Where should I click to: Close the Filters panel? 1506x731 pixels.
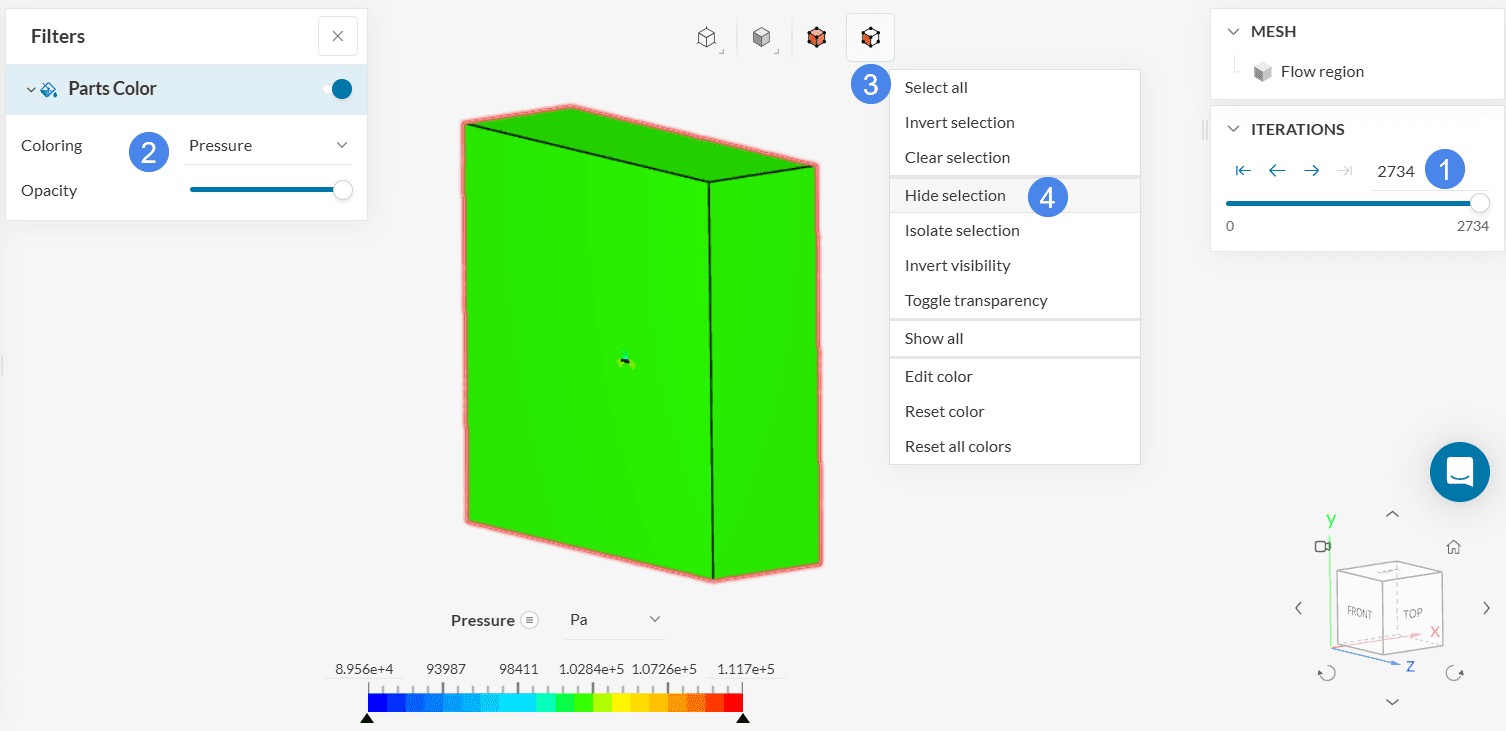337,36
